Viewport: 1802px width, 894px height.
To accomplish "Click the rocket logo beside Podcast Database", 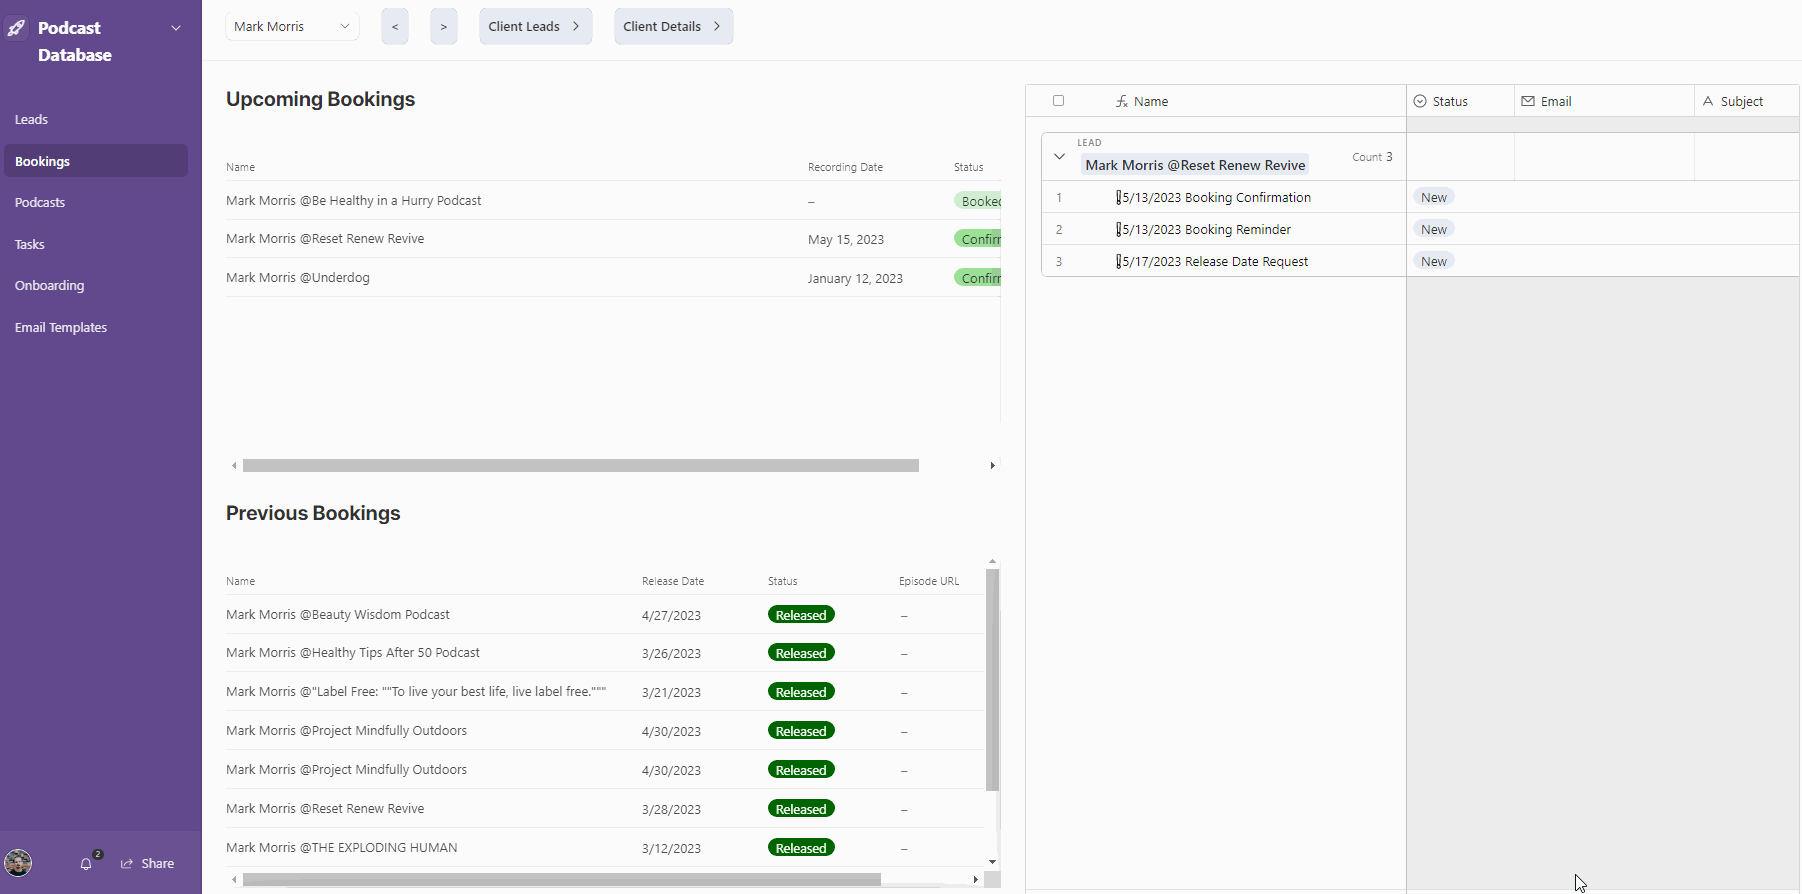I will 17,28.
